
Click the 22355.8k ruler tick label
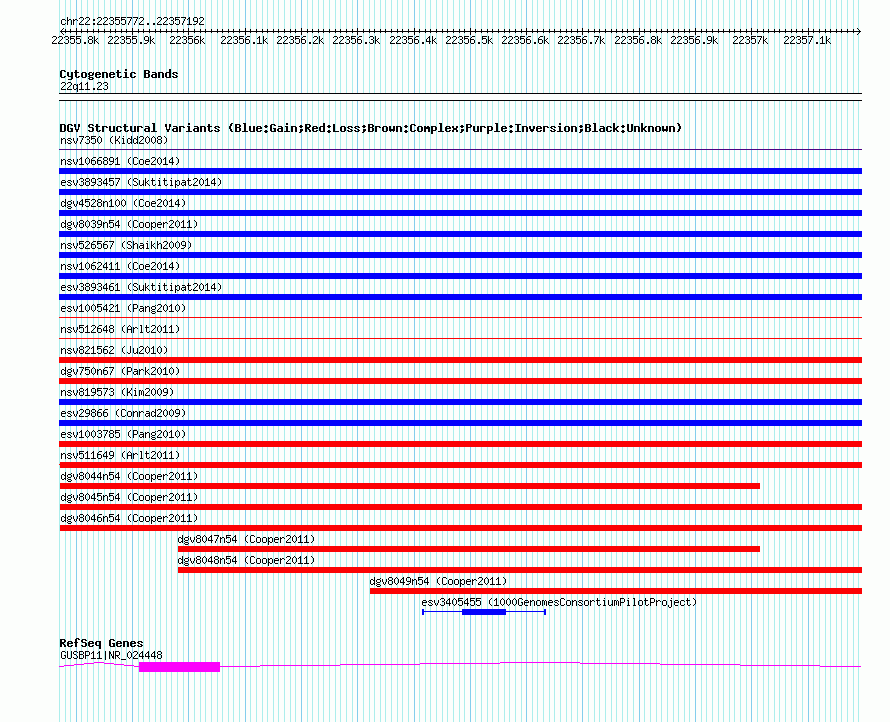[x=75, y=40]
